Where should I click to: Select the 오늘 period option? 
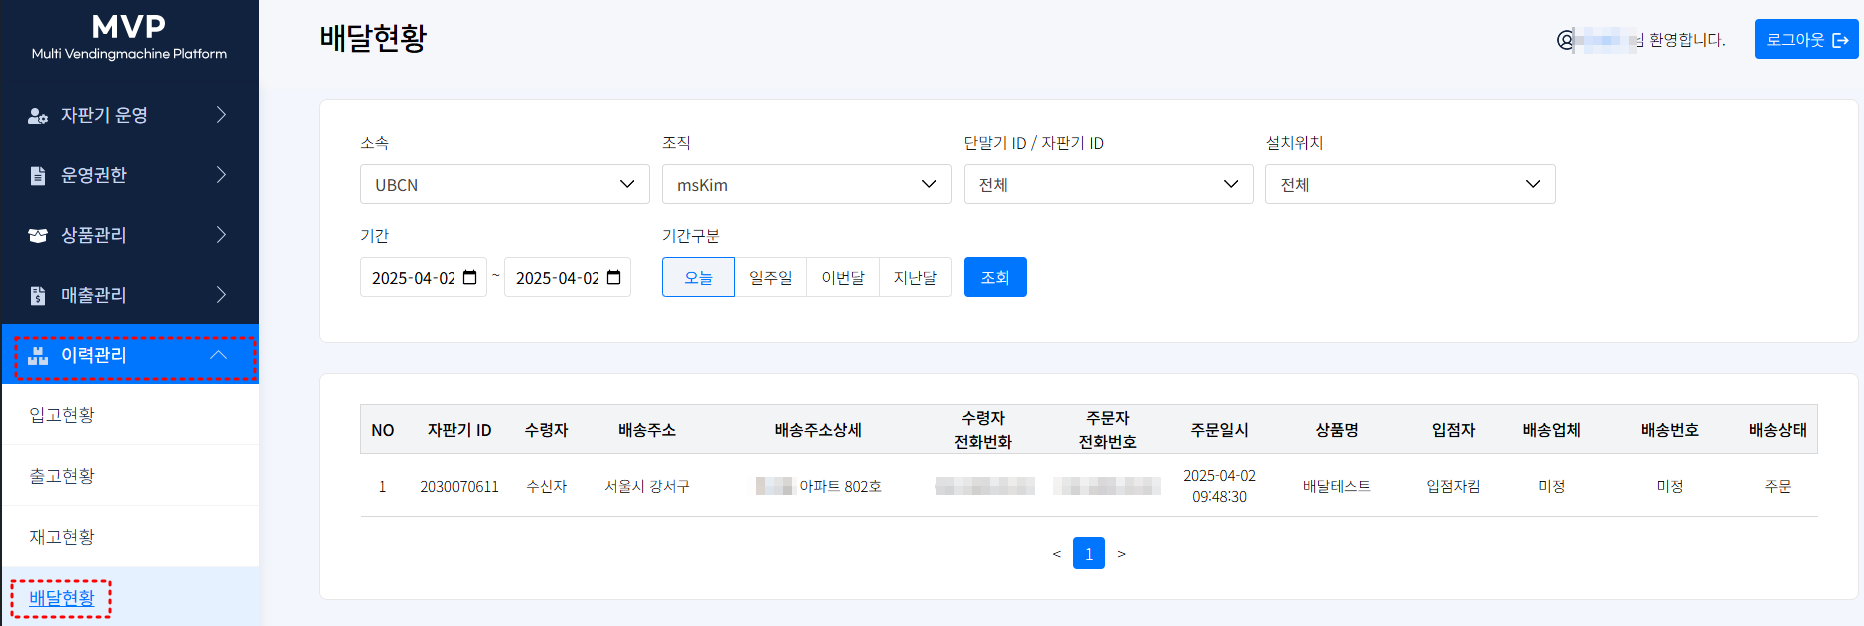click(x=698, y=277)
